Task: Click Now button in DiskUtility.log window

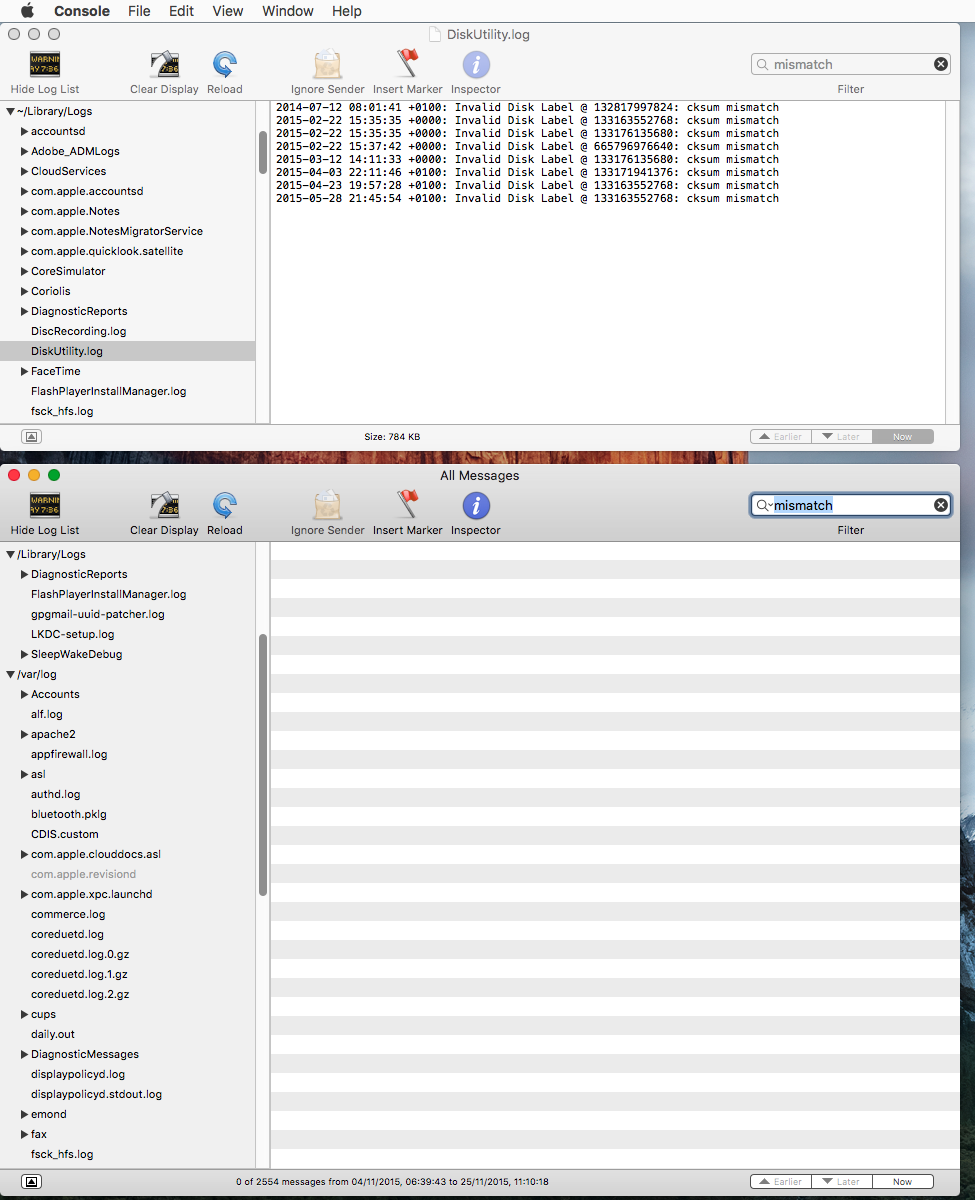Action: [x=903, y=437]
